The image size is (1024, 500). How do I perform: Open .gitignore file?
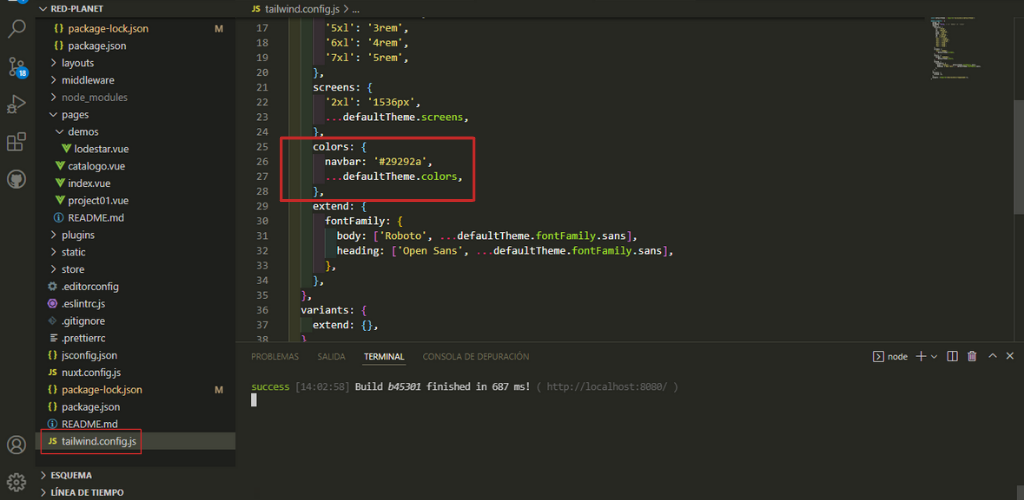pos(82,321)
